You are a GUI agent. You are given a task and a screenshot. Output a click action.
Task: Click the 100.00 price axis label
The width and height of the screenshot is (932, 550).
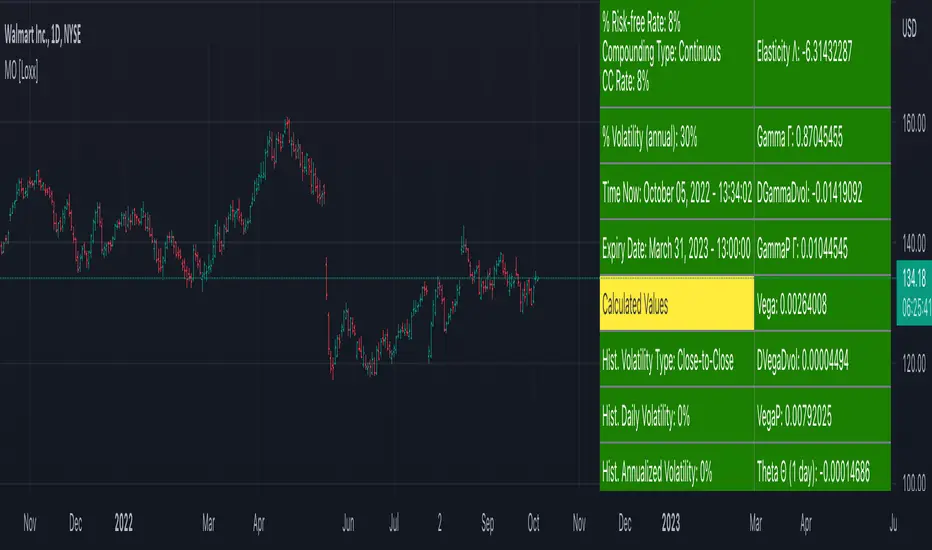(x=911, y=483)
